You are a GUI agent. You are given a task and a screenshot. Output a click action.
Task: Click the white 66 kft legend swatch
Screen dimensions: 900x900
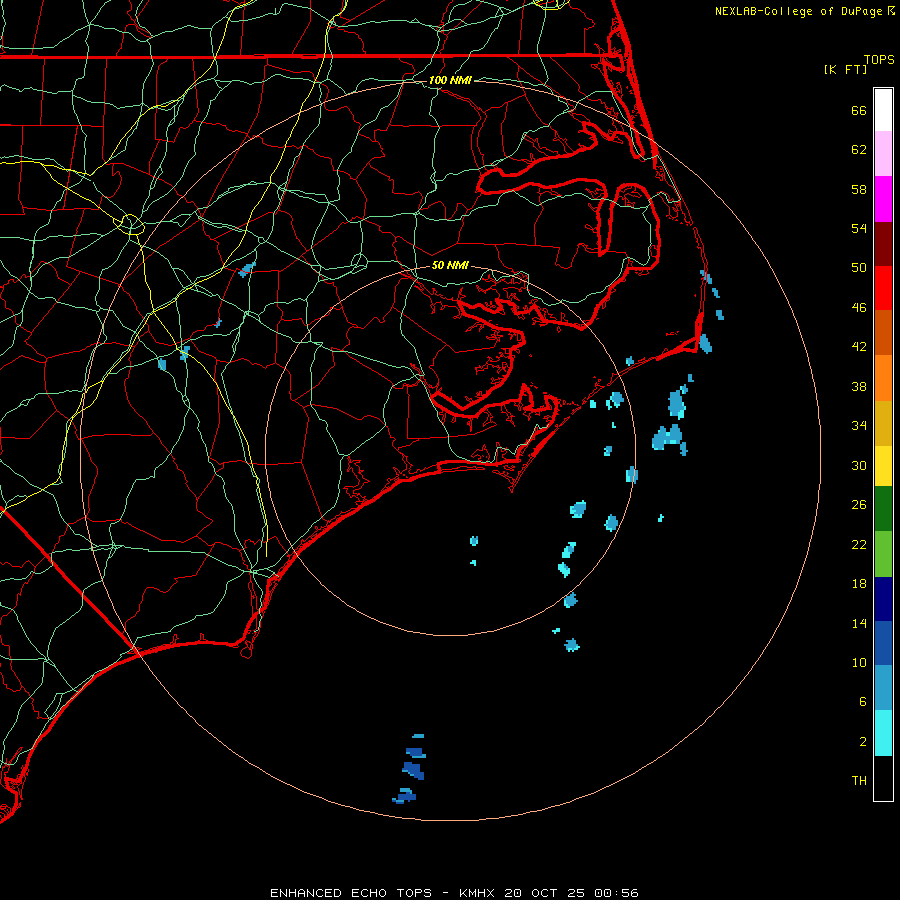(x=883, y=110)
